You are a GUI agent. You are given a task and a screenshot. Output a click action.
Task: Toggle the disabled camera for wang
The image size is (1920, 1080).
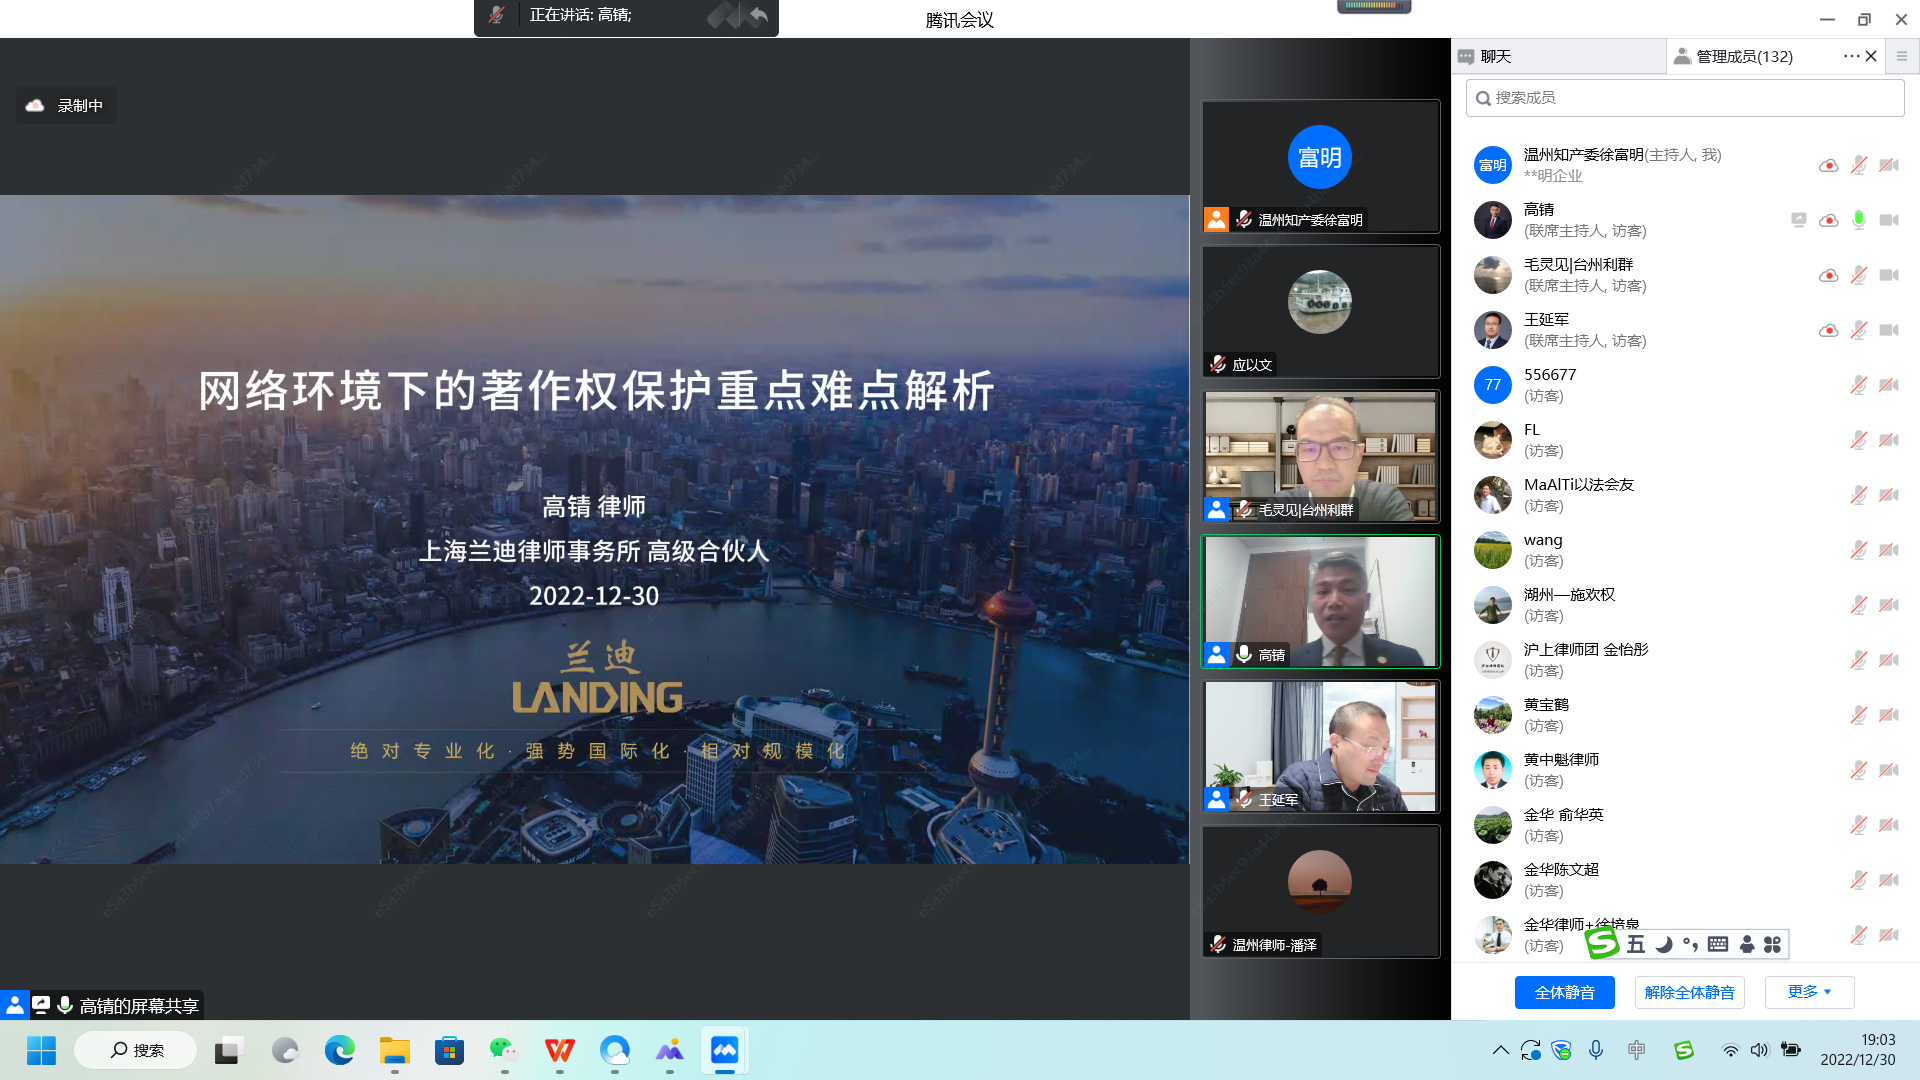point(1888,550)
